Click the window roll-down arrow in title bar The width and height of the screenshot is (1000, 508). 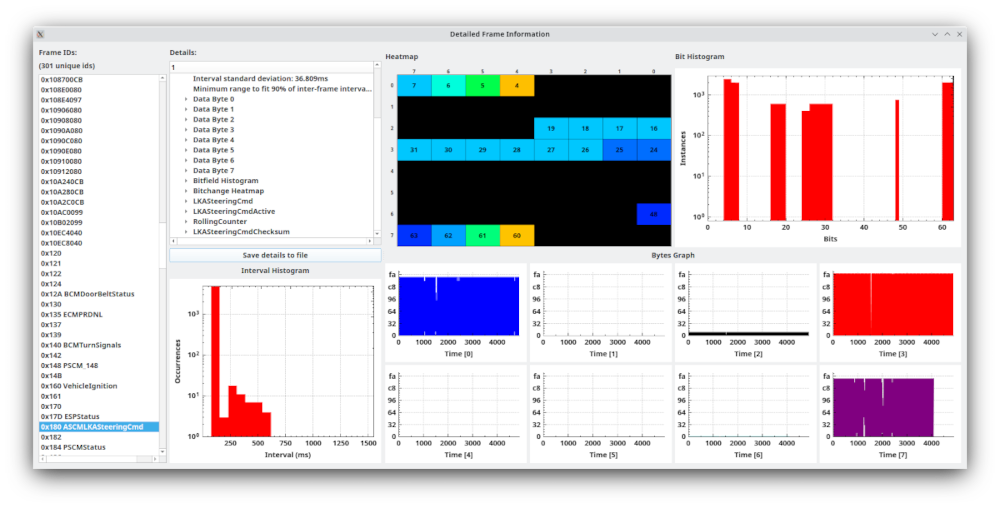coord(935,34)
